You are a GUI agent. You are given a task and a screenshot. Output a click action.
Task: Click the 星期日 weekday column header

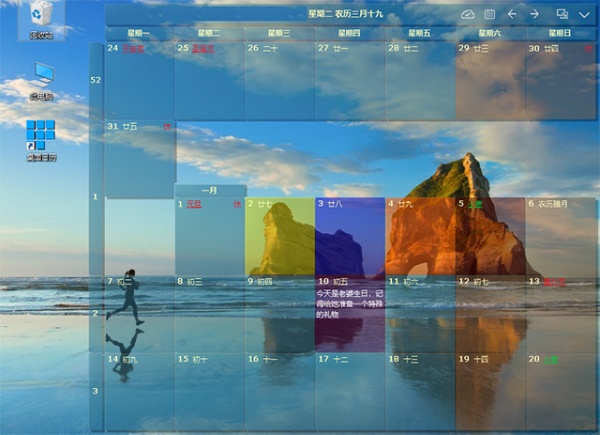point(560,33)
